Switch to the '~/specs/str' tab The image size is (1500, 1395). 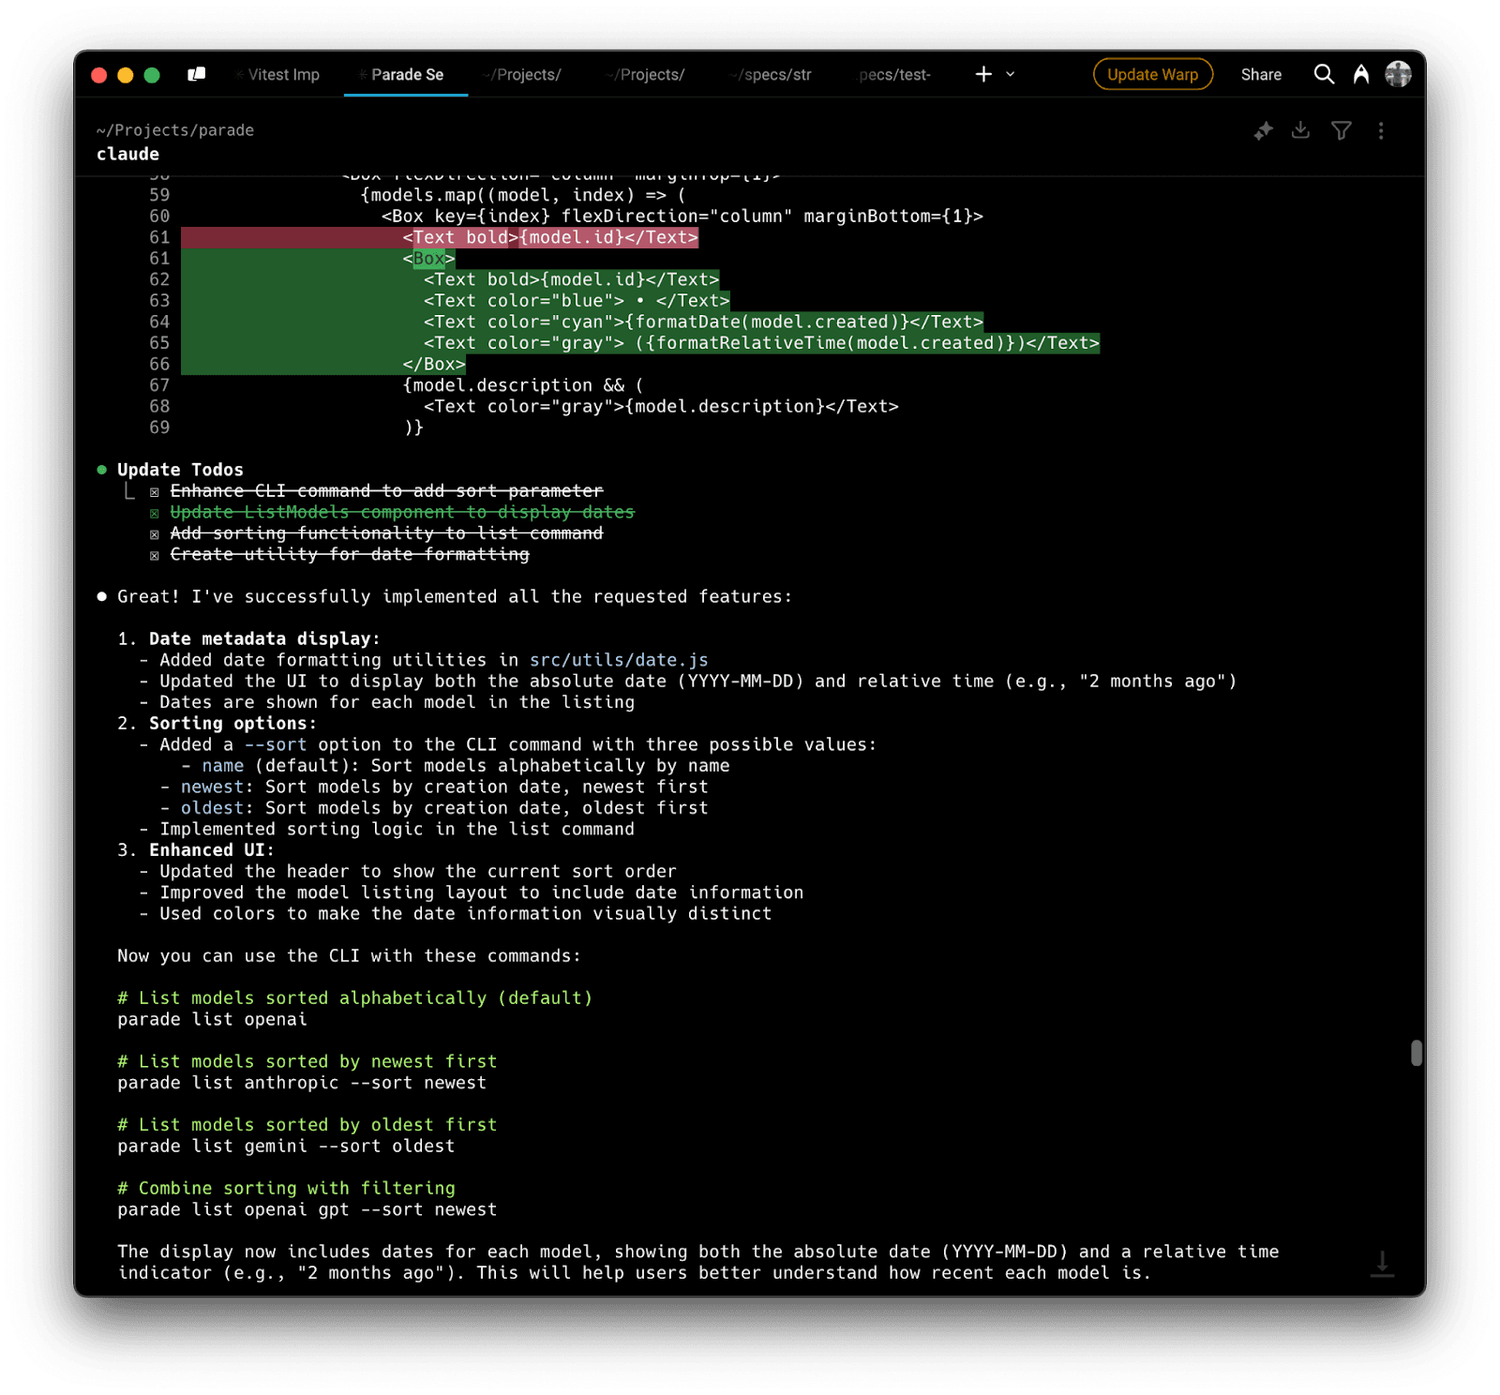pos(769,74)
